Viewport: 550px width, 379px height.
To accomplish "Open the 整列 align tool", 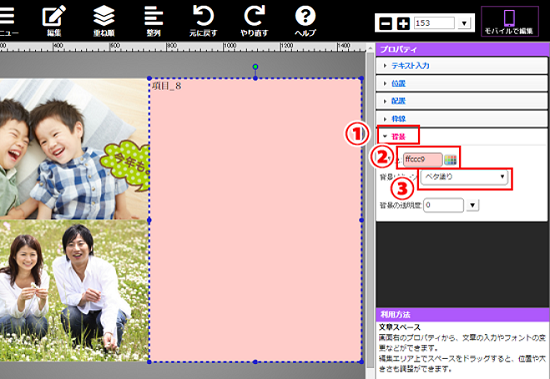I will click(x=154, y=20).
